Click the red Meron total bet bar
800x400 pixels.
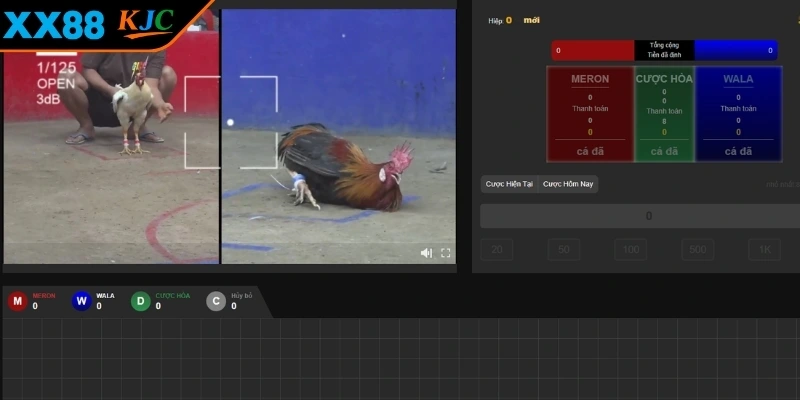(592, 50)
